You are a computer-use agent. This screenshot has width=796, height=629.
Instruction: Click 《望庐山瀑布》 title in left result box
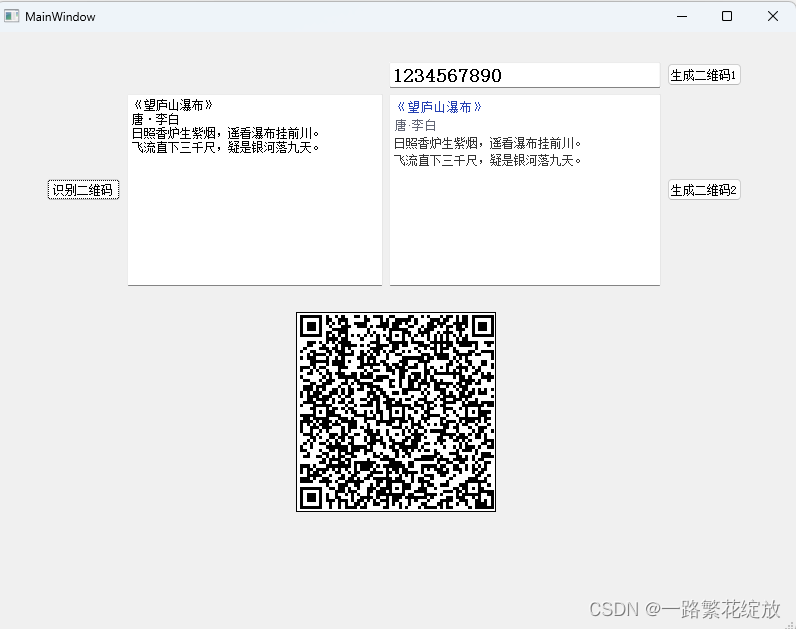173,105
